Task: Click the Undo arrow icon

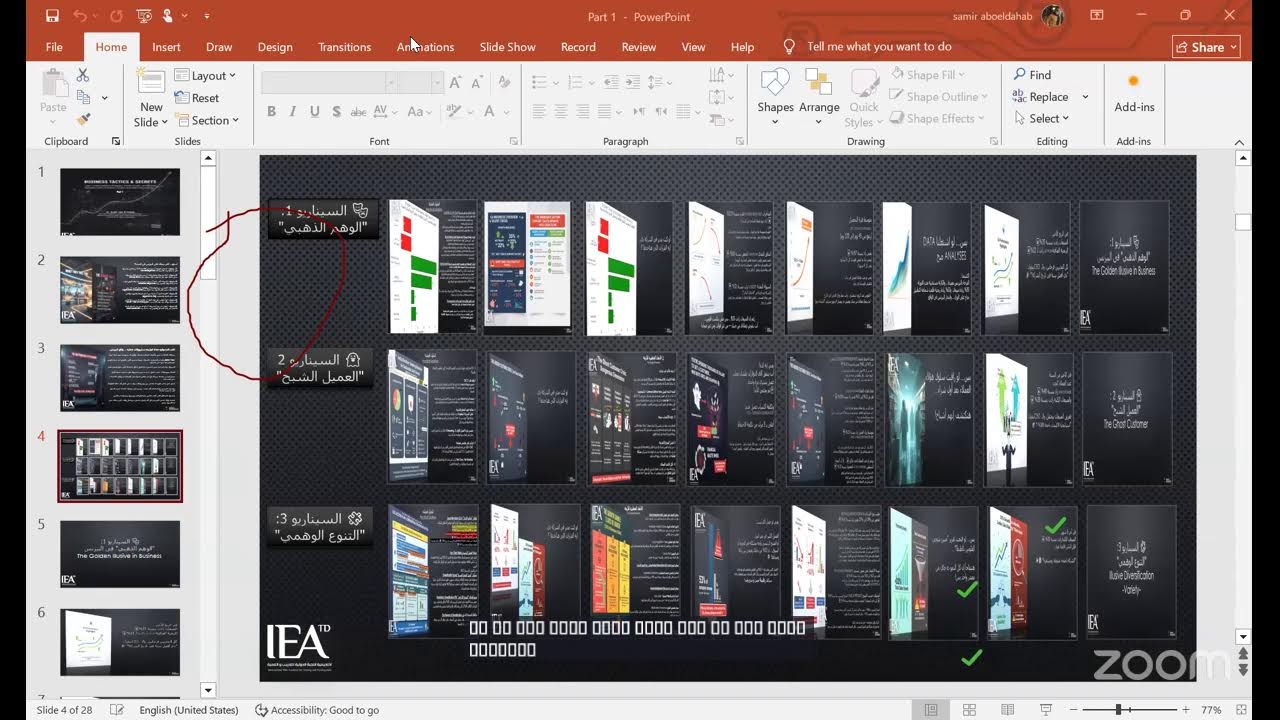Action: pos(81,16)
